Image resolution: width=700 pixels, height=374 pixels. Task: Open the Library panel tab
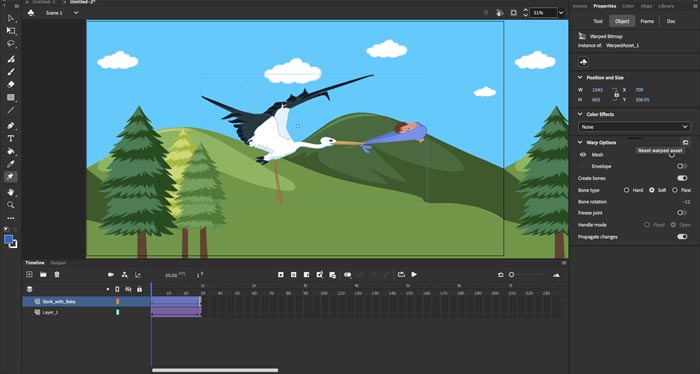(x=666, y=6)
